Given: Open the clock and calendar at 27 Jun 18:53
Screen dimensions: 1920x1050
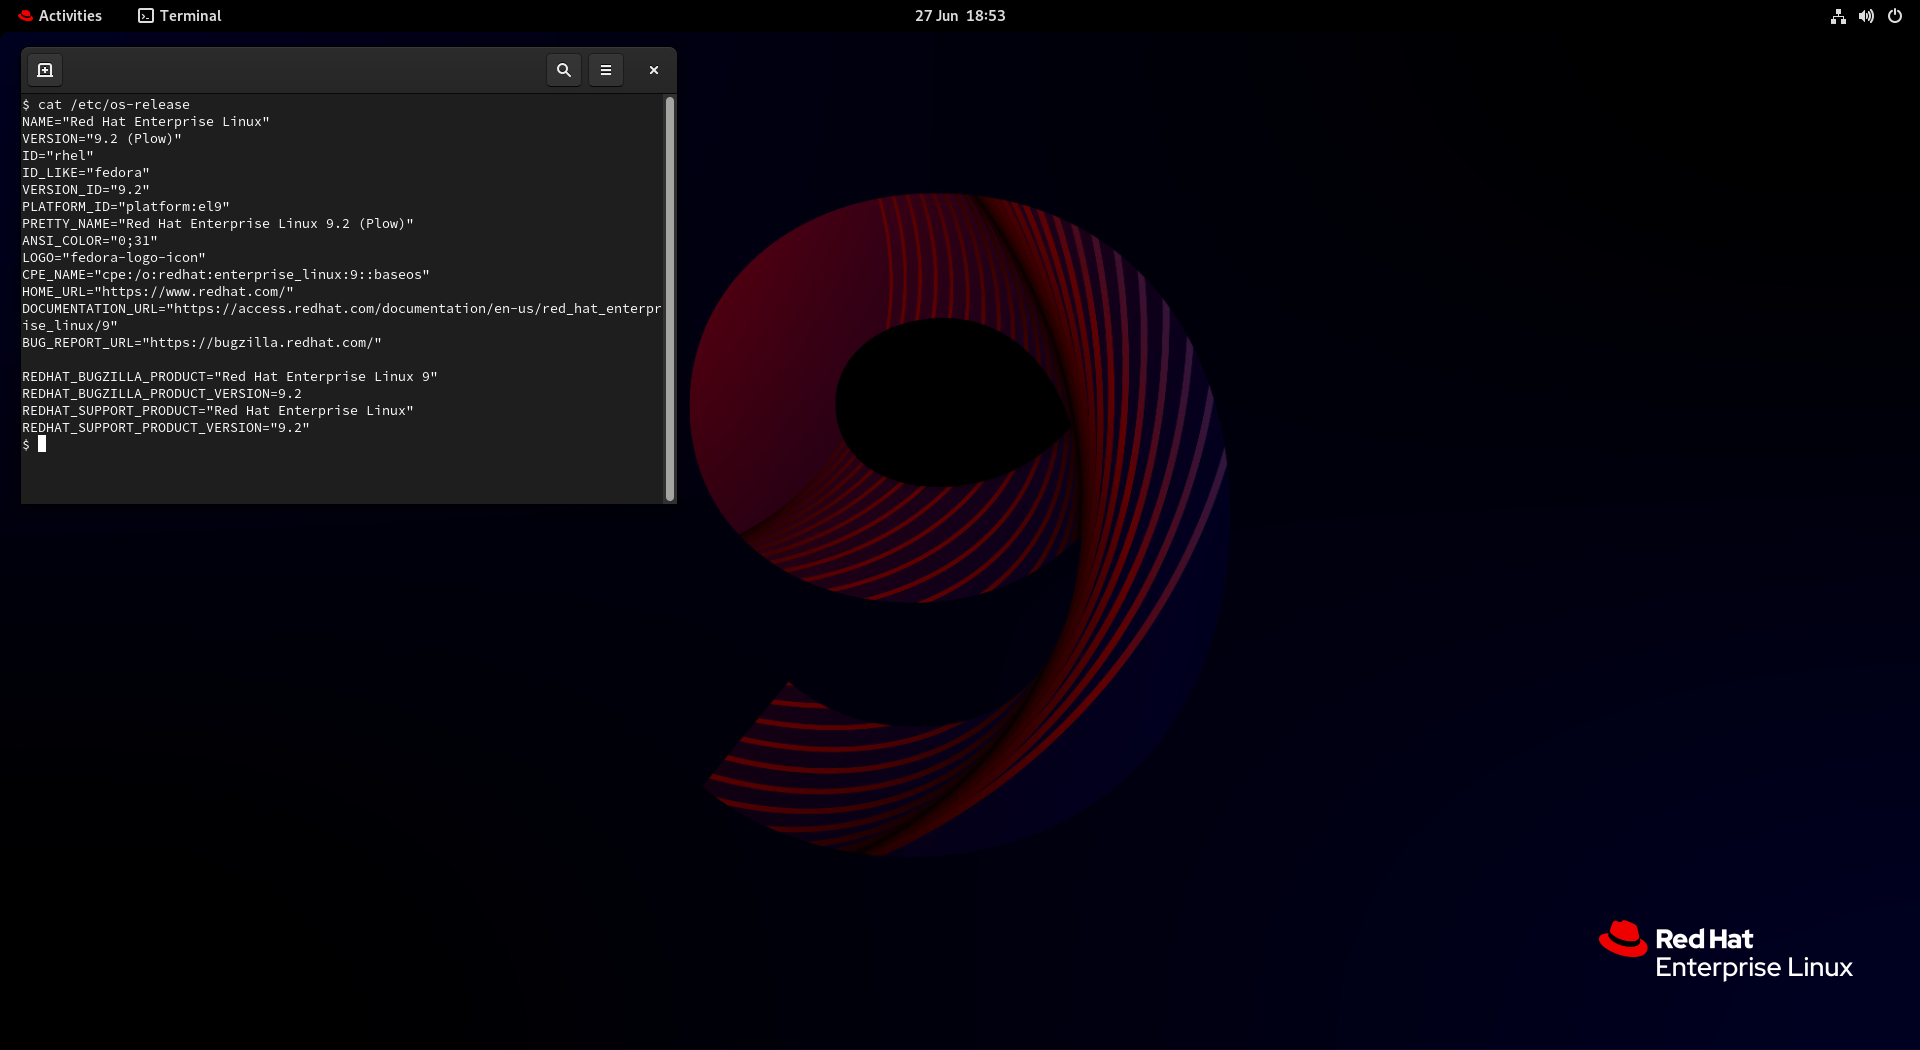Looking at the screenshot, I should click(960, 16).
